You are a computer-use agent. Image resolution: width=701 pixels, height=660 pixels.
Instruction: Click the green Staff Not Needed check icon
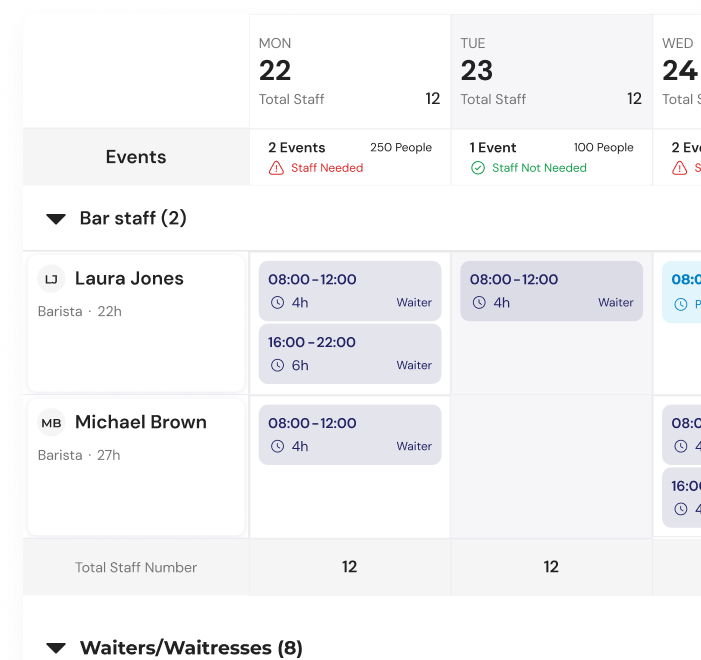[x=478, y=168]
